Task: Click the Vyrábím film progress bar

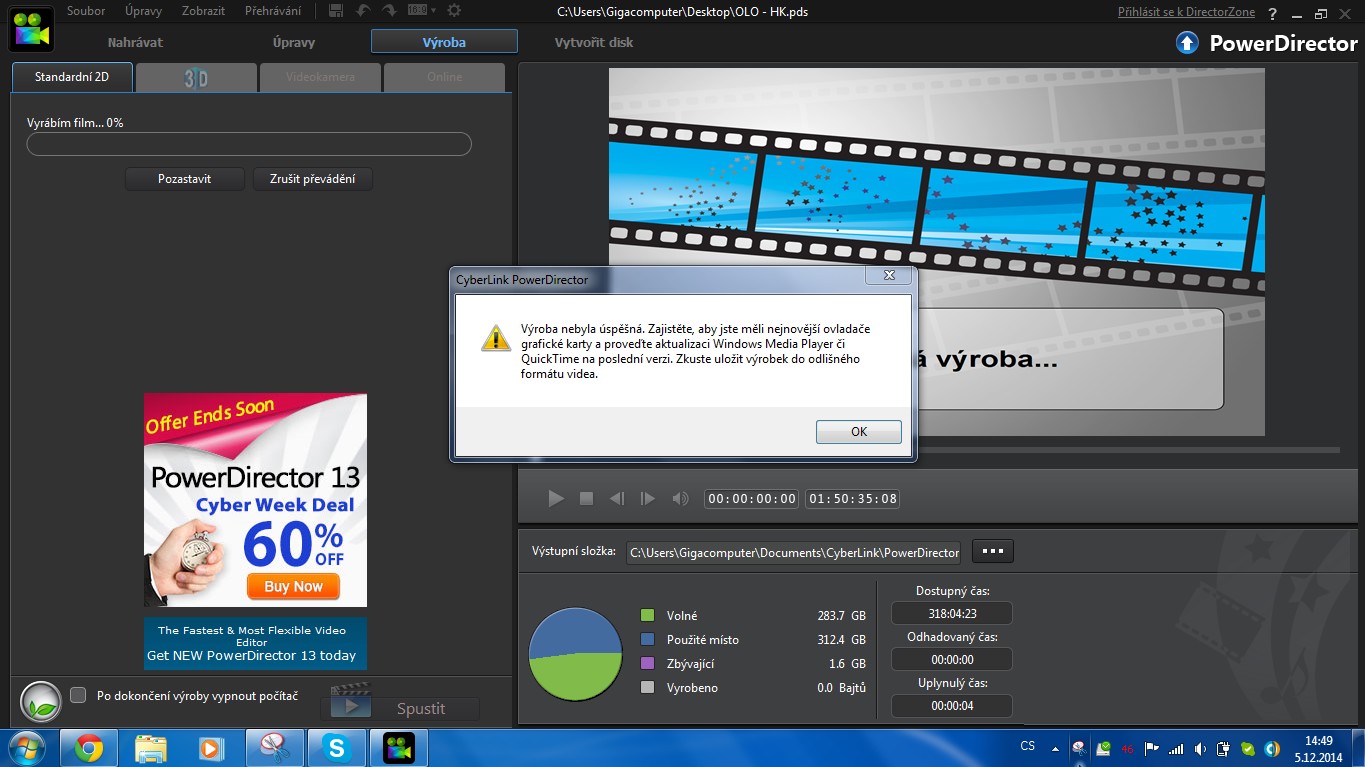Action: (x=249, y=145)
